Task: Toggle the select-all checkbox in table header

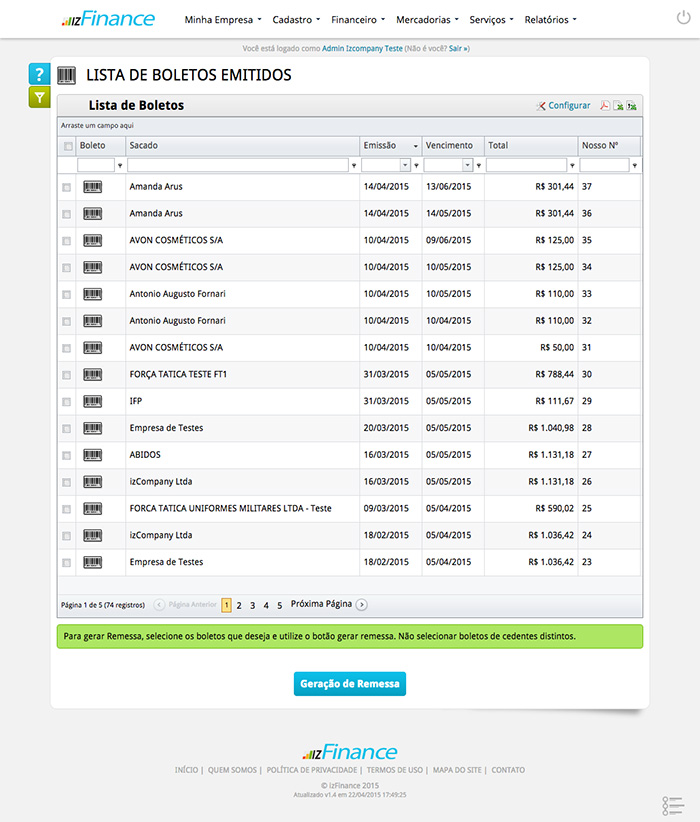Action: 68,146
